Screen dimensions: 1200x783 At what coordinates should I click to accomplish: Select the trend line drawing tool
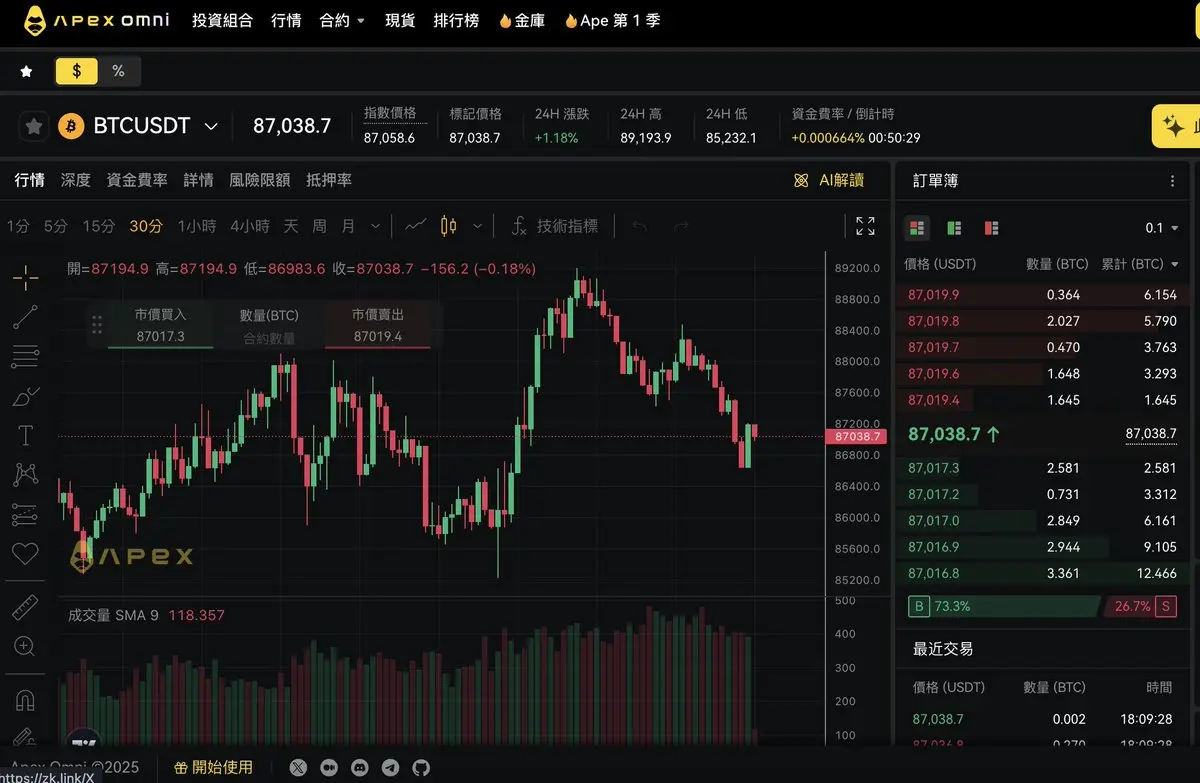point(26,317)
